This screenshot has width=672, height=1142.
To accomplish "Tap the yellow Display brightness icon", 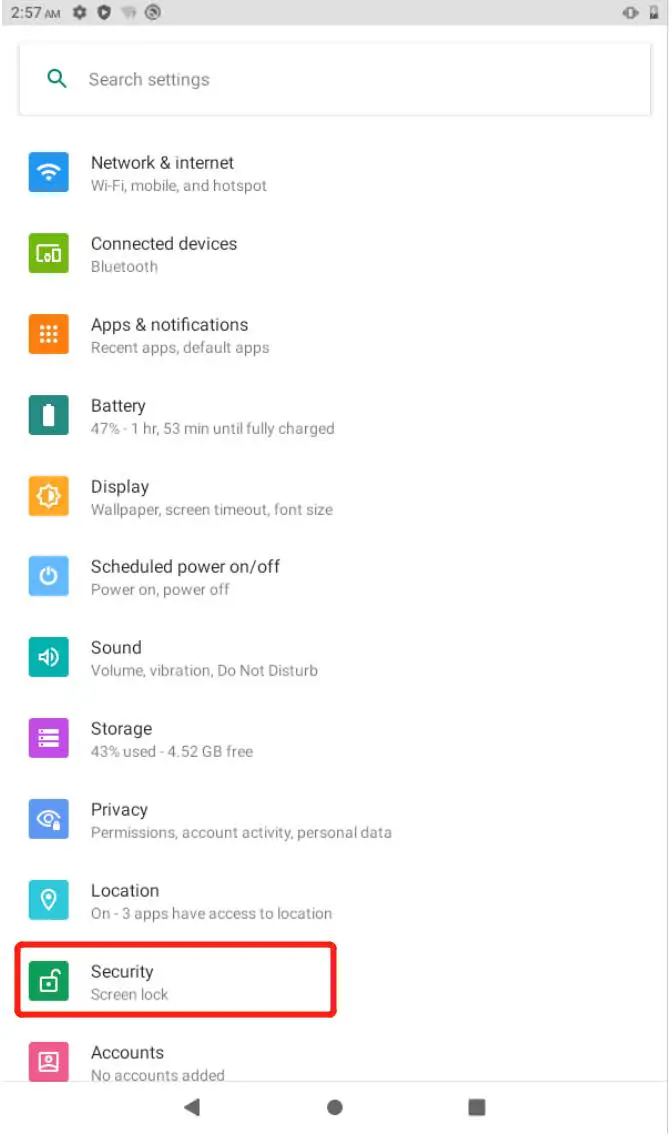I will pos(49,496).
